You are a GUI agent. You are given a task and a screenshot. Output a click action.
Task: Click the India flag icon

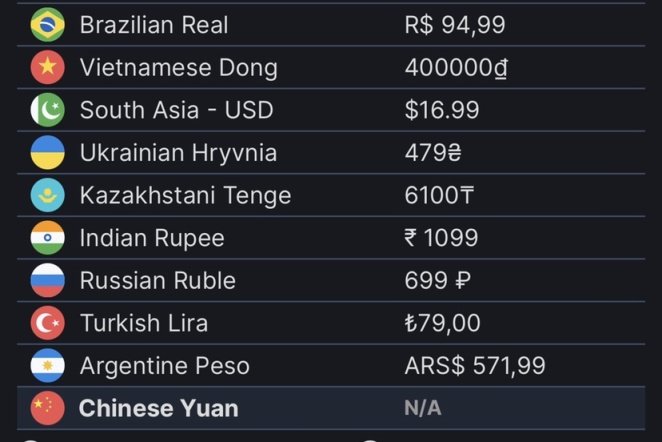(48, 238)
